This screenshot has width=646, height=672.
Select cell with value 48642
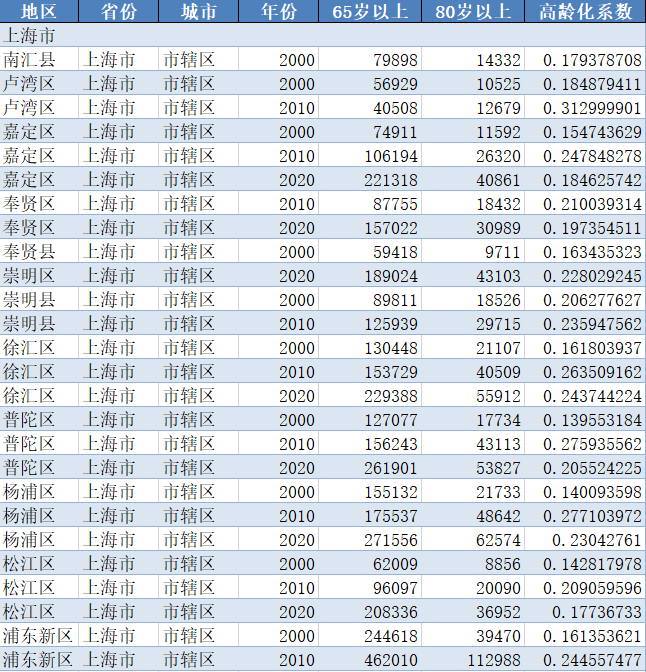[x=473, y=515]
